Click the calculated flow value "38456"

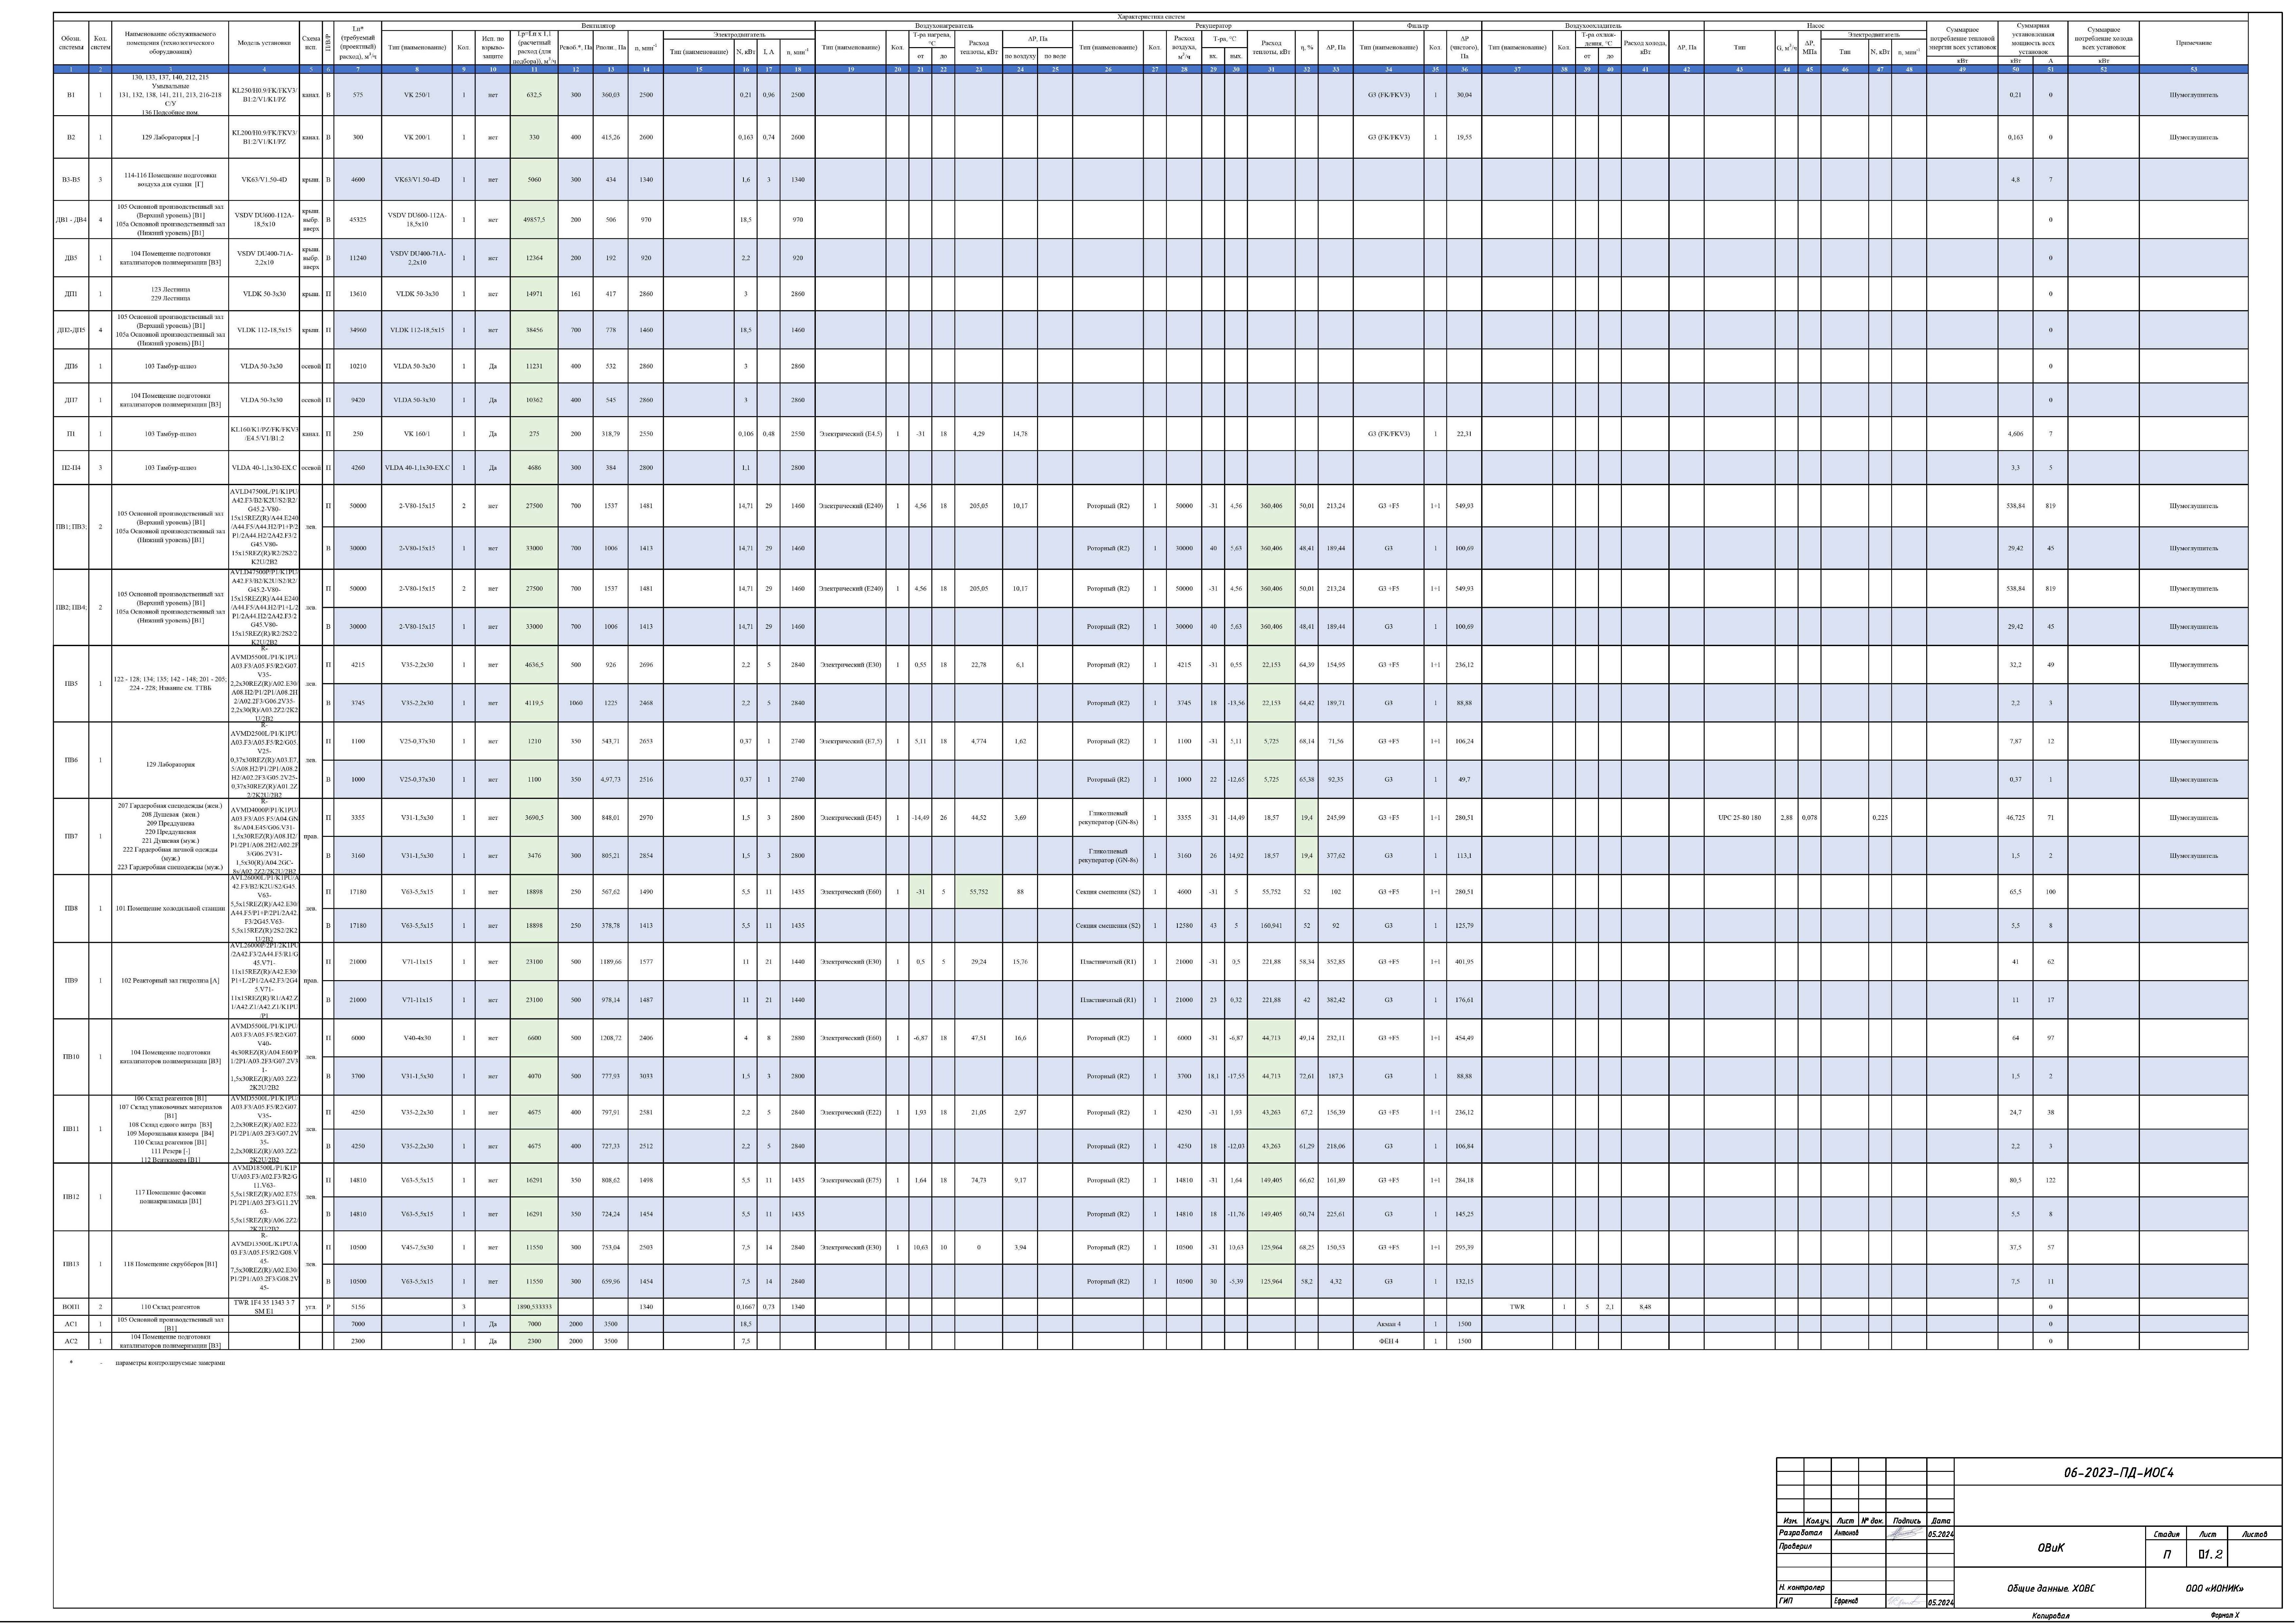534,330
